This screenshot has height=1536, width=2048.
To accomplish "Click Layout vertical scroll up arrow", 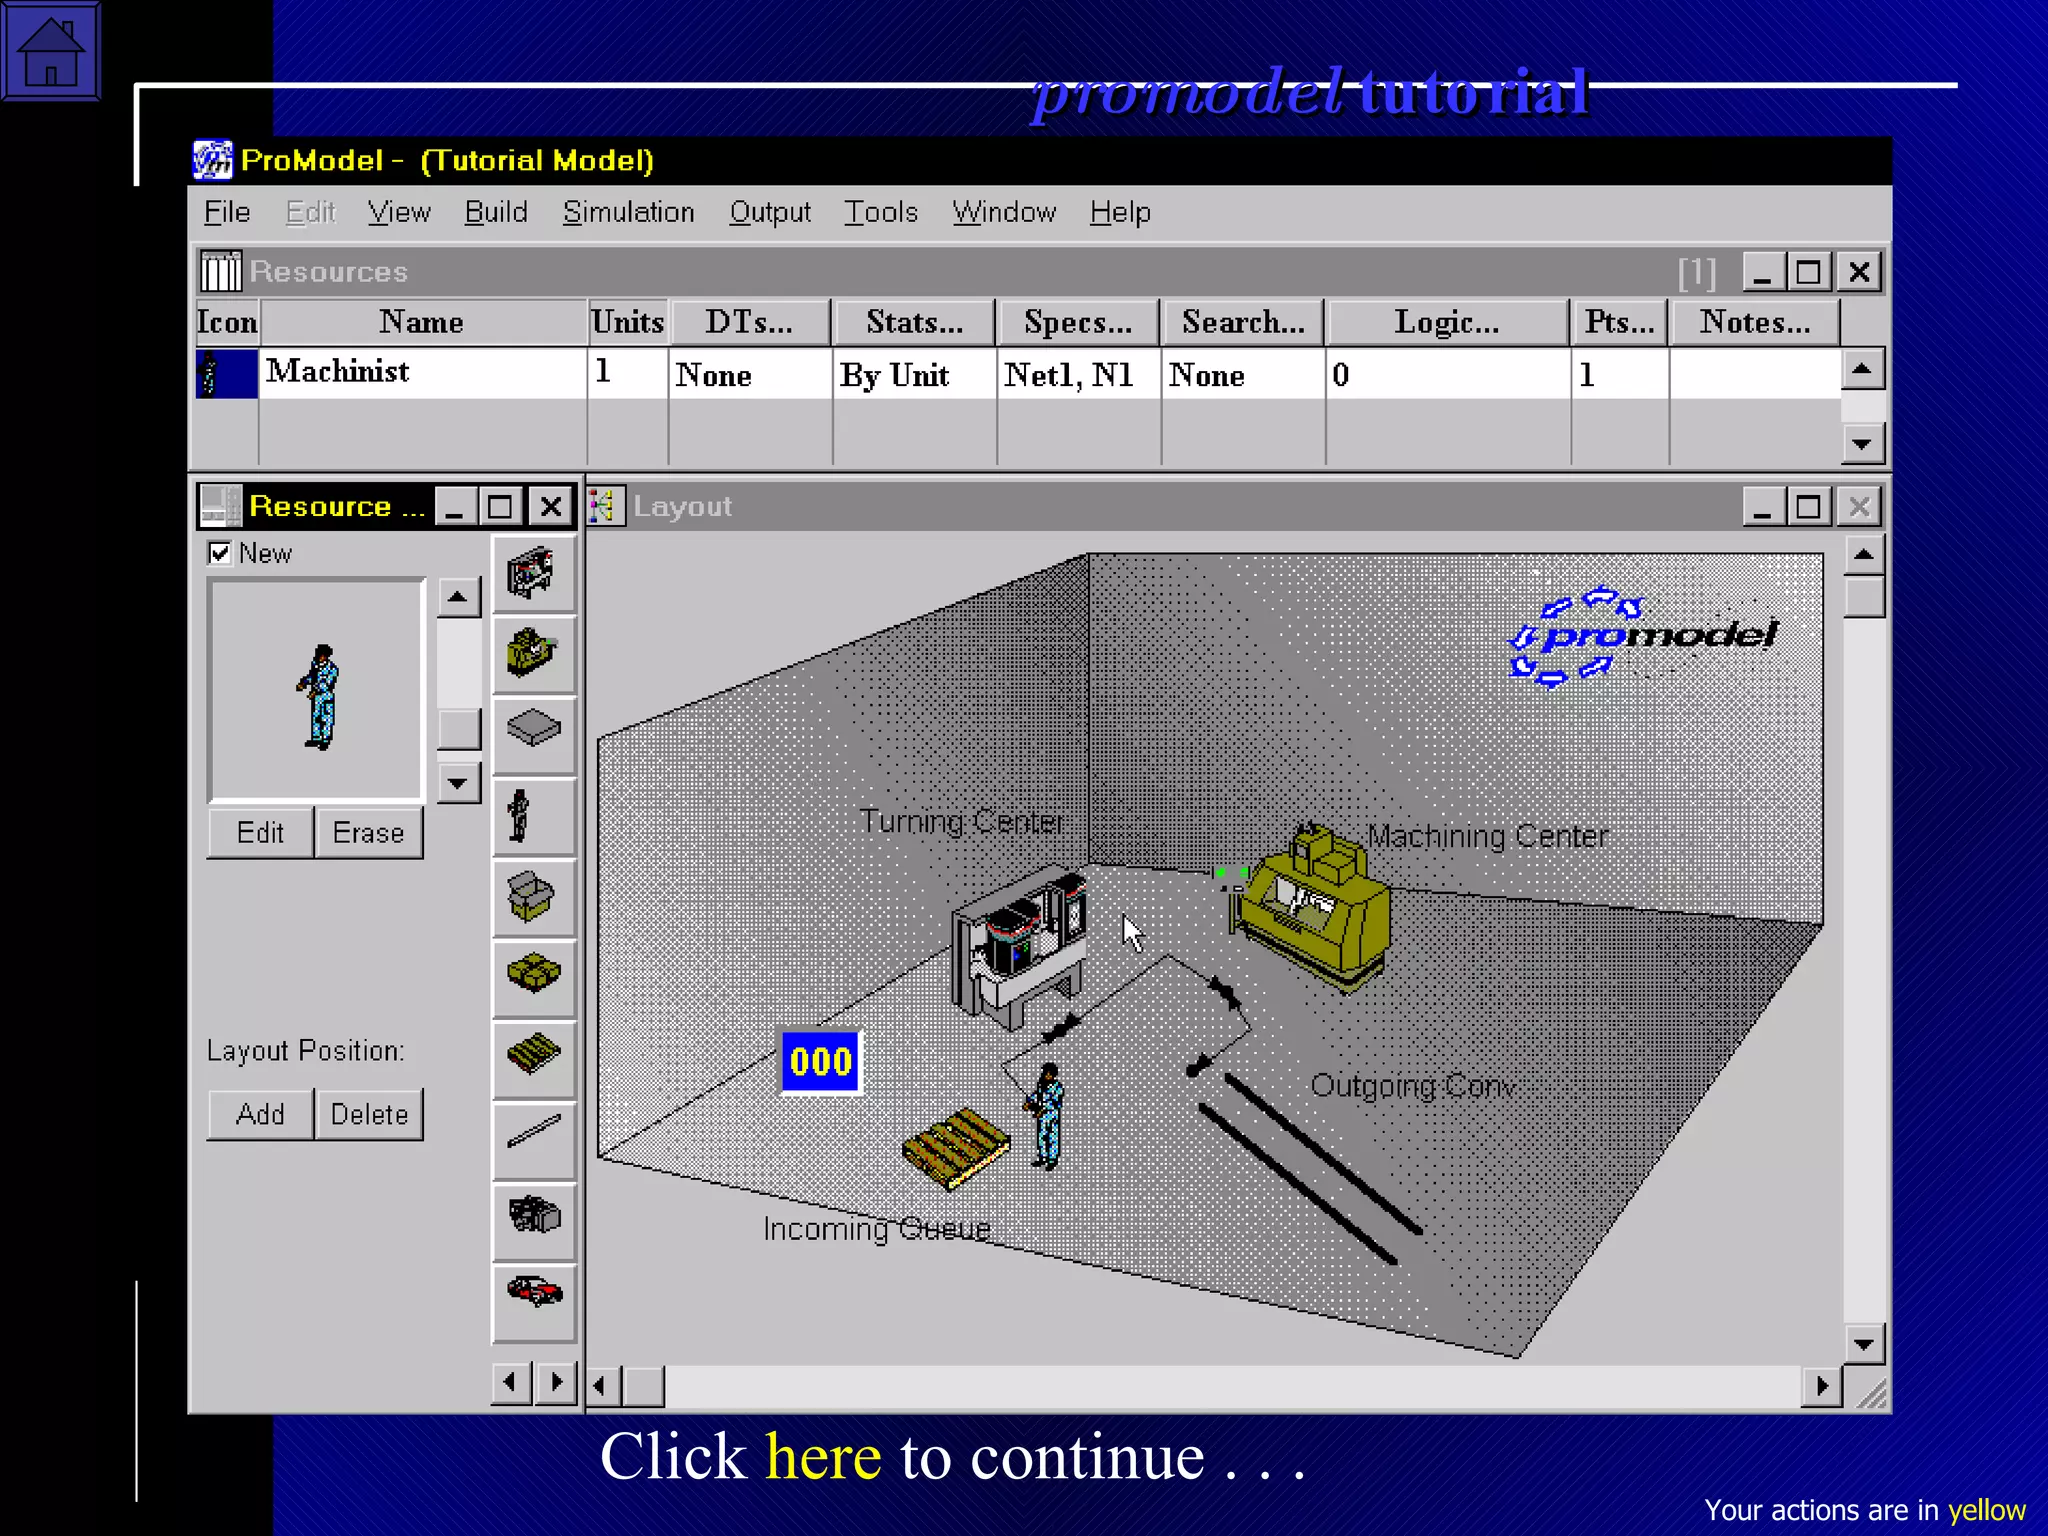I will (1864, 555).
